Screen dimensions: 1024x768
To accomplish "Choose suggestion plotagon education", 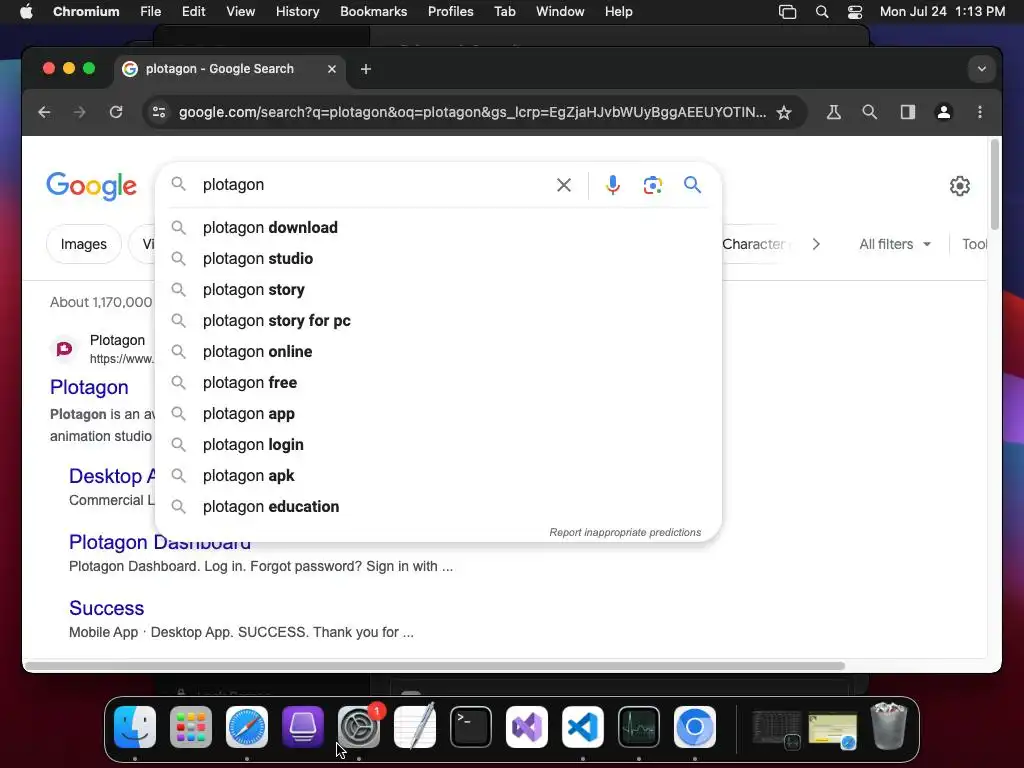I will point(438,507).
